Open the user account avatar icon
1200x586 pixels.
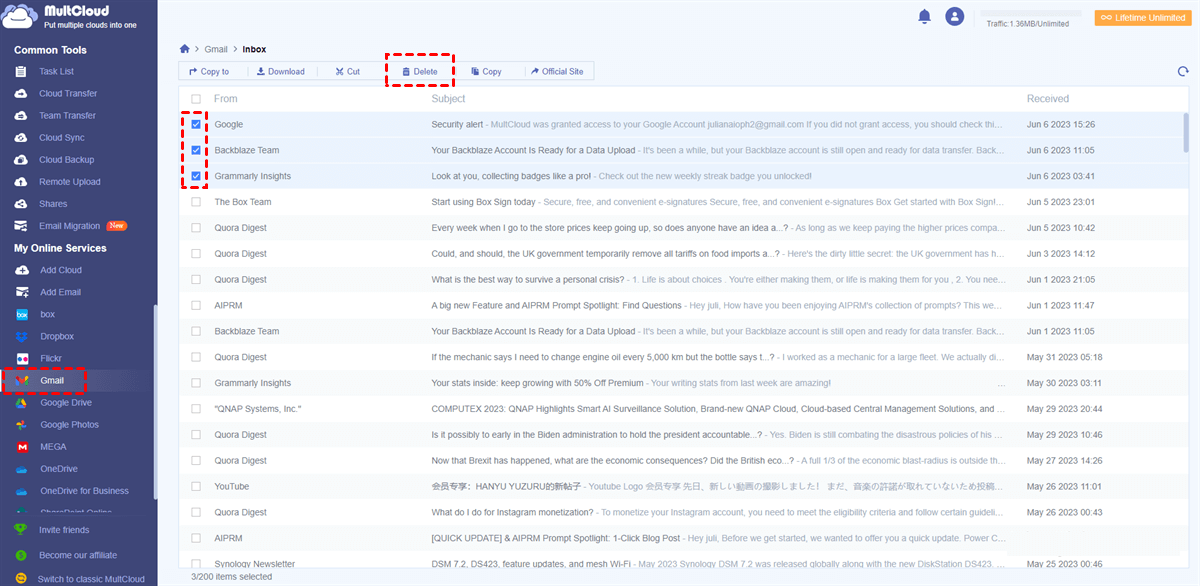pos(955,16)
